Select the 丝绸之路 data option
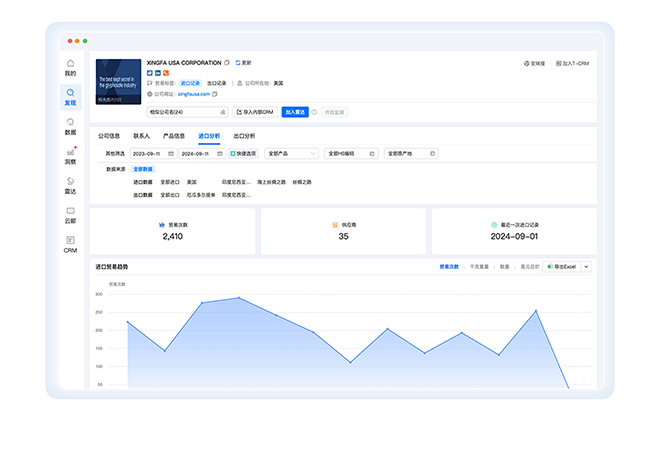The height and width of the screenshot is (450, 660). pos(302,182)
